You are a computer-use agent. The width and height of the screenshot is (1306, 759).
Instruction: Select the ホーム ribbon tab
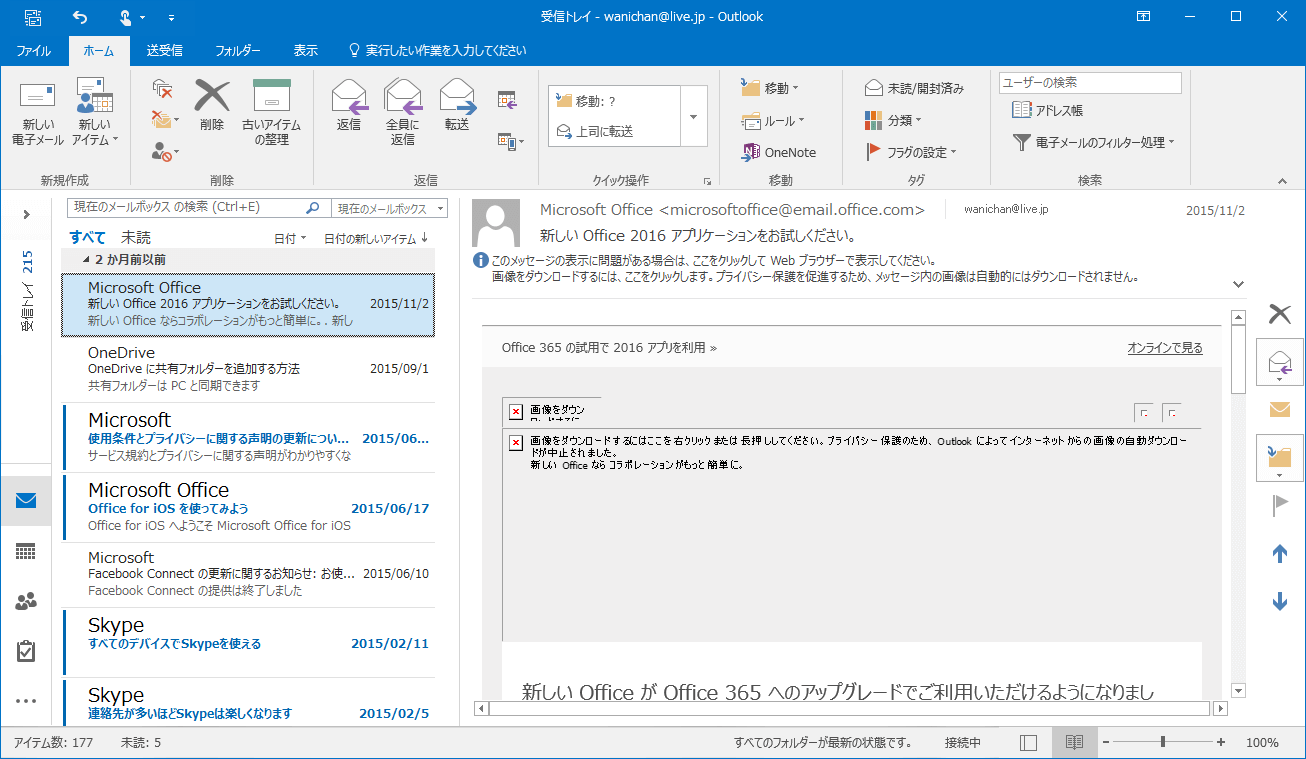tap(99, 50)
